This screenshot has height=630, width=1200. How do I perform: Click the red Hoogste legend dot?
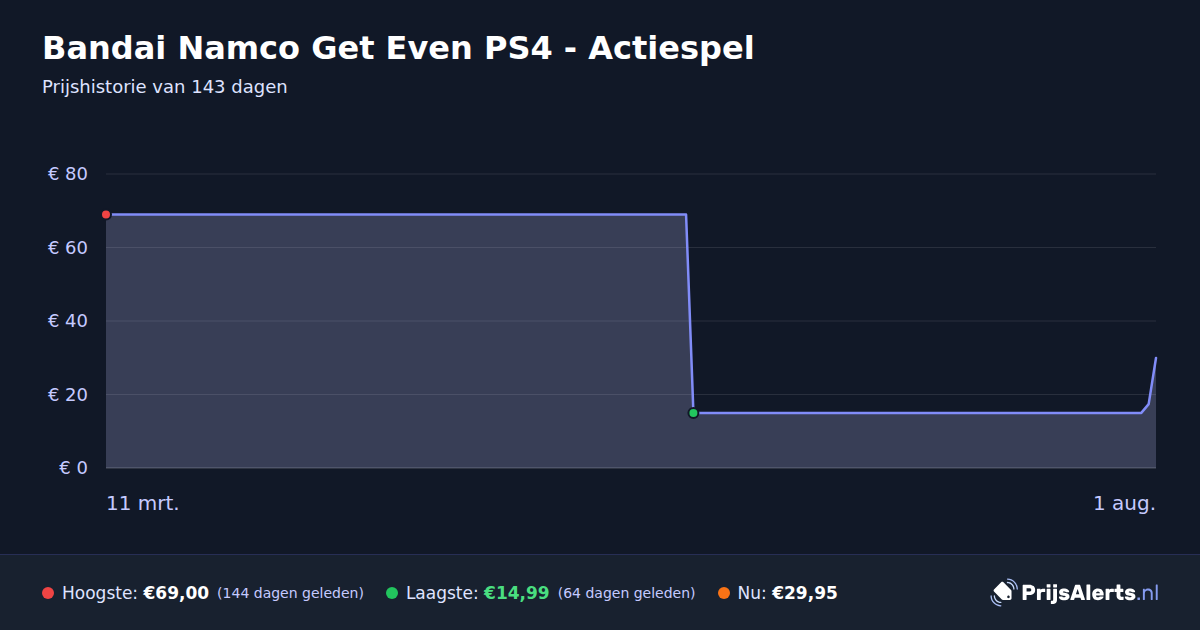[48, 593]
